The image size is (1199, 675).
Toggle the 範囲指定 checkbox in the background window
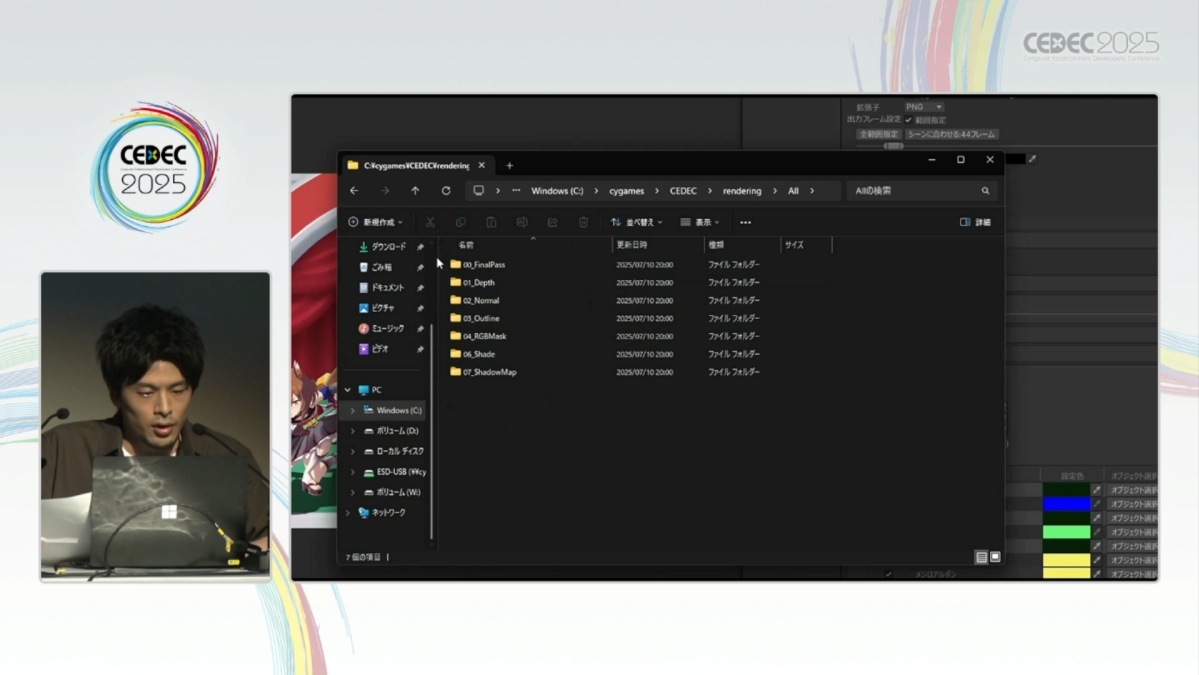pyautogui.click(x=908, y=120)
